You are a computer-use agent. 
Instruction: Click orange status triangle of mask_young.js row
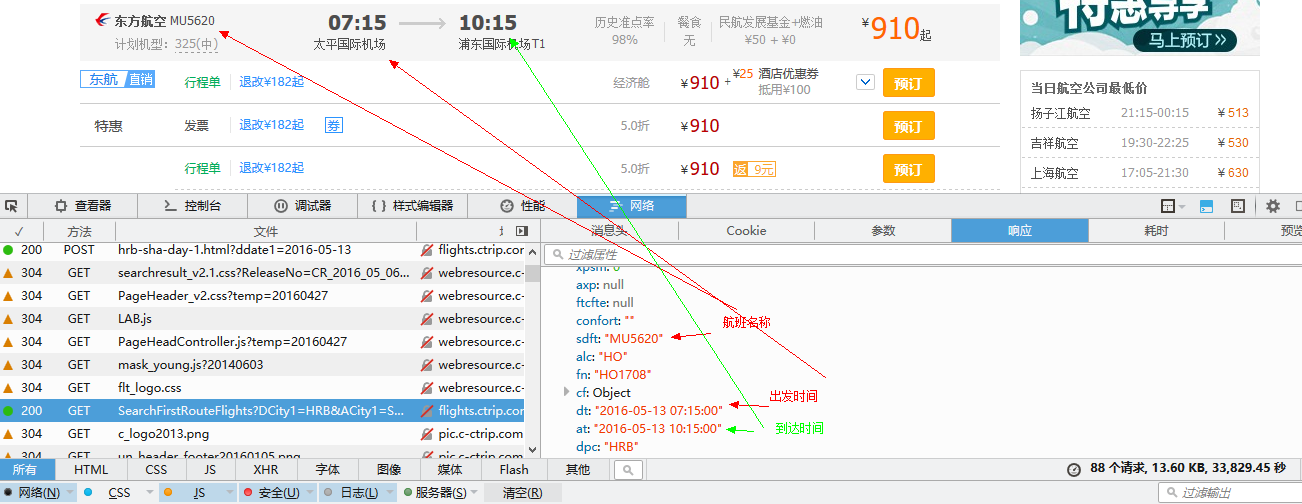[8, 365]
